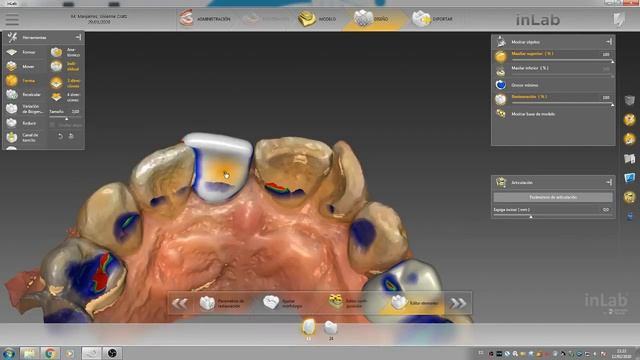
Task: Open the Ajustar morfología step
Action: pos(283,303)
